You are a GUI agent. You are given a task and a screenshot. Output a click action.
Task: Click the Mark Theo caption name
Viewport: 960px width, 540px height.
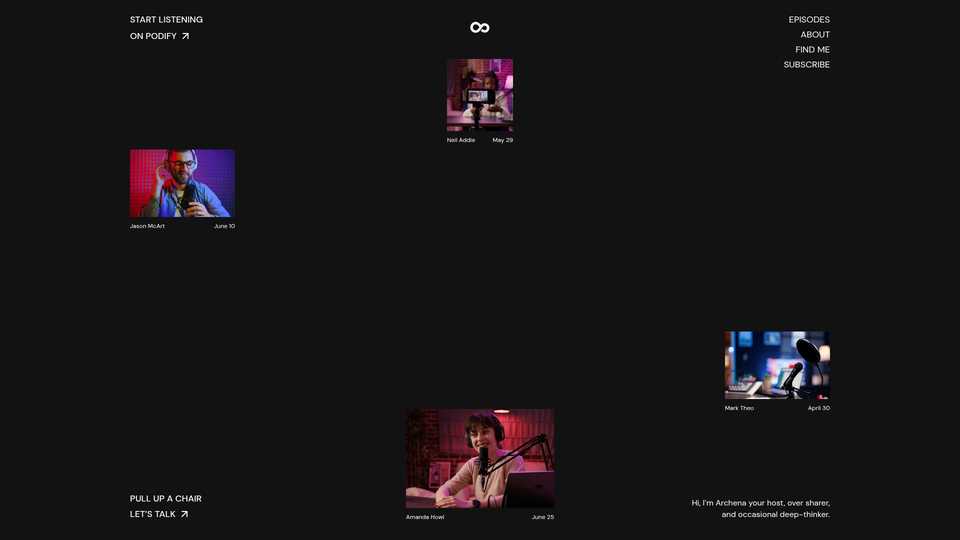739,408
